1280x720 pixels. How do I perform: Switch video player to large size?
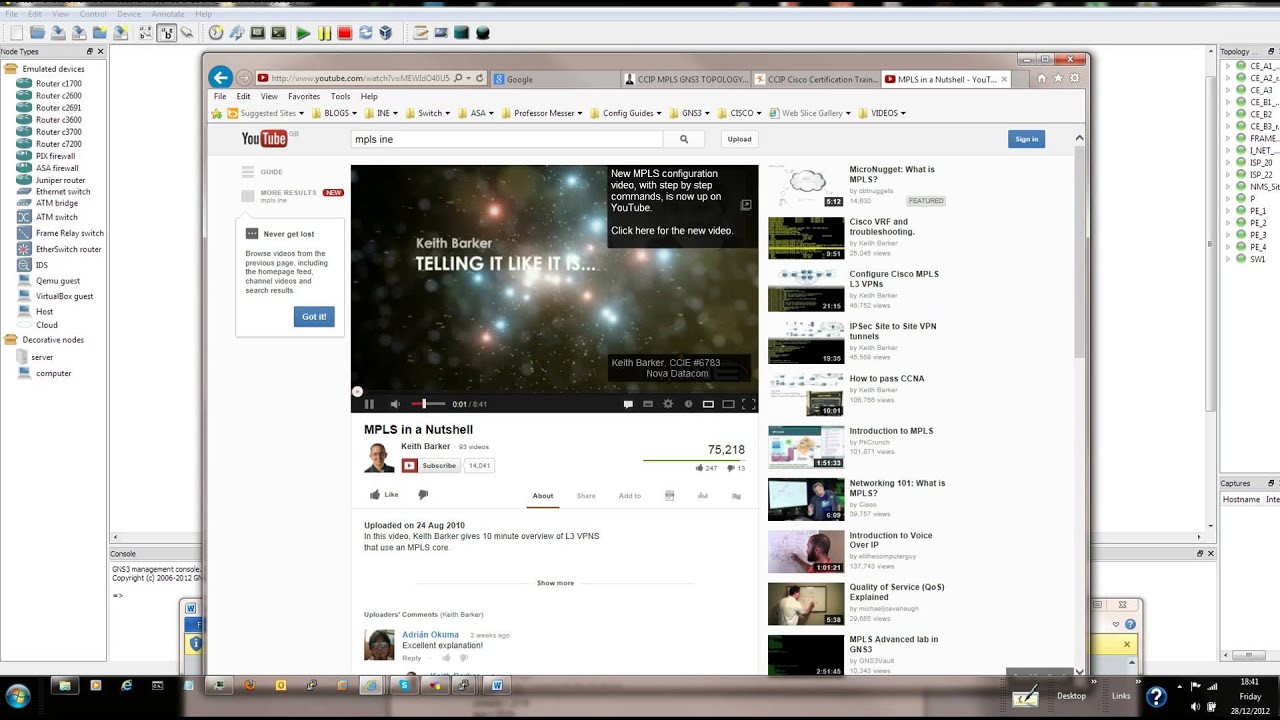tap(728, 404)
